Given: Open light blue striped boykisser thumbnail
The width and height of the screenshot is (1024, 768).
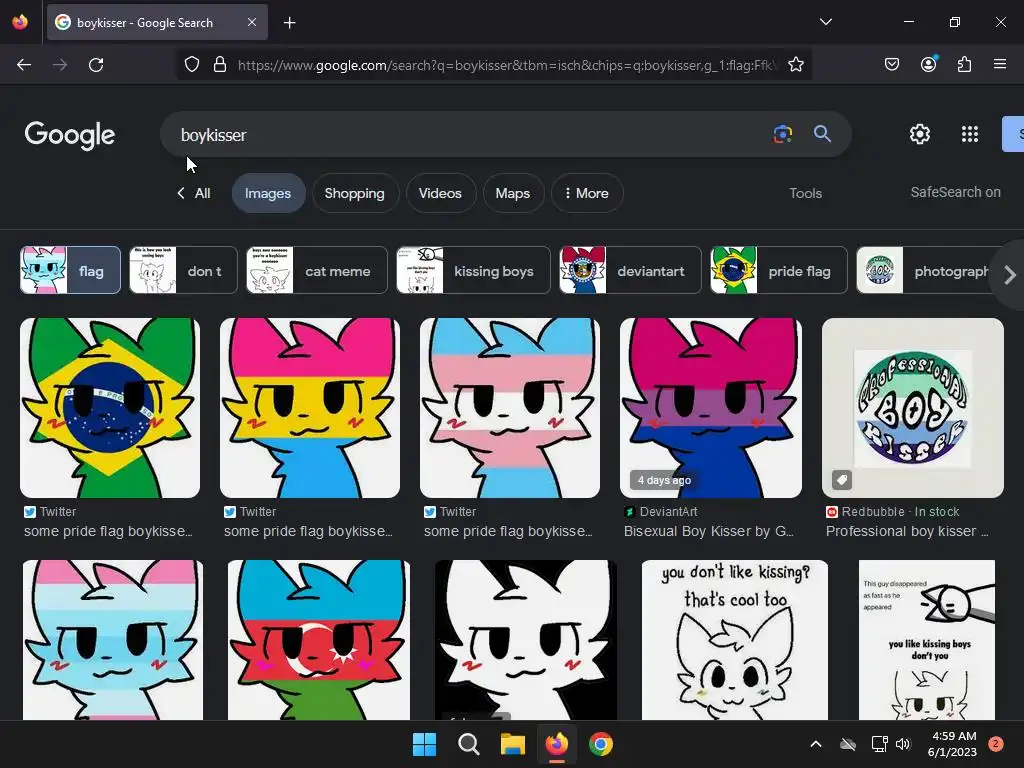Looking at the screenshot, I should [x=113, y=640].
